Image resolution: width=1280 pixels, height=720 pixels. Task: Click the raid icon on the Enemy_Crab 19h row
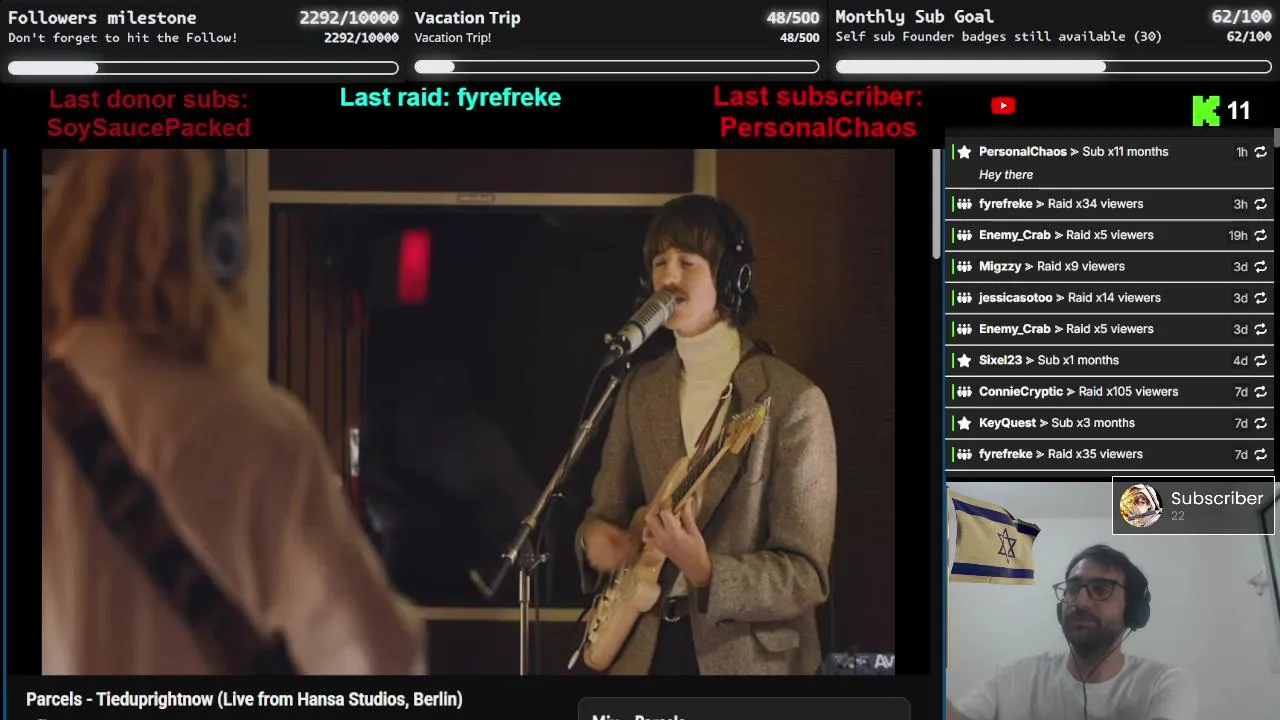(x=964, y=235)
